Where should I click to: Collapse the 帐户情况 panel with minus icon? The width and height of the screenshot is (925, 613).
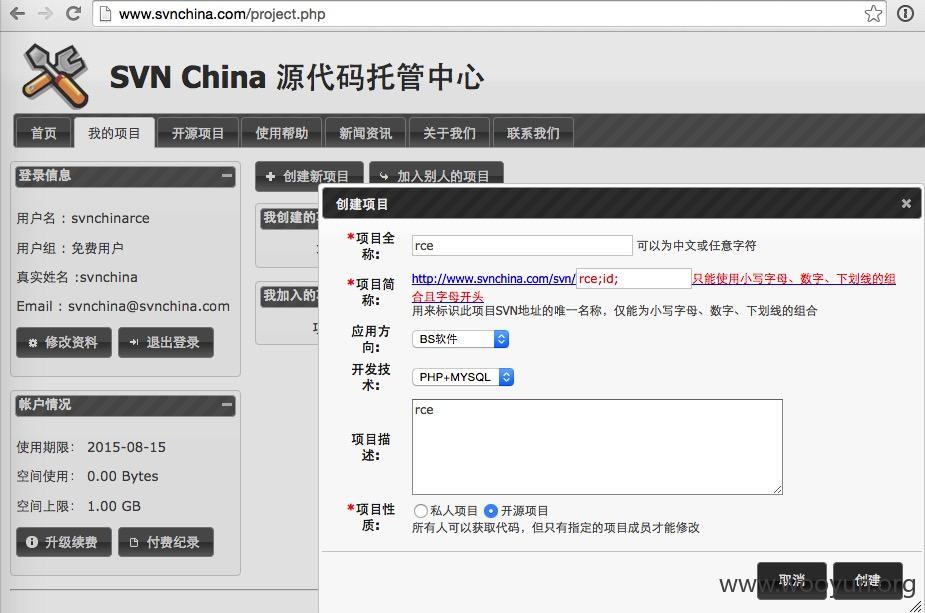coord(227,404)
